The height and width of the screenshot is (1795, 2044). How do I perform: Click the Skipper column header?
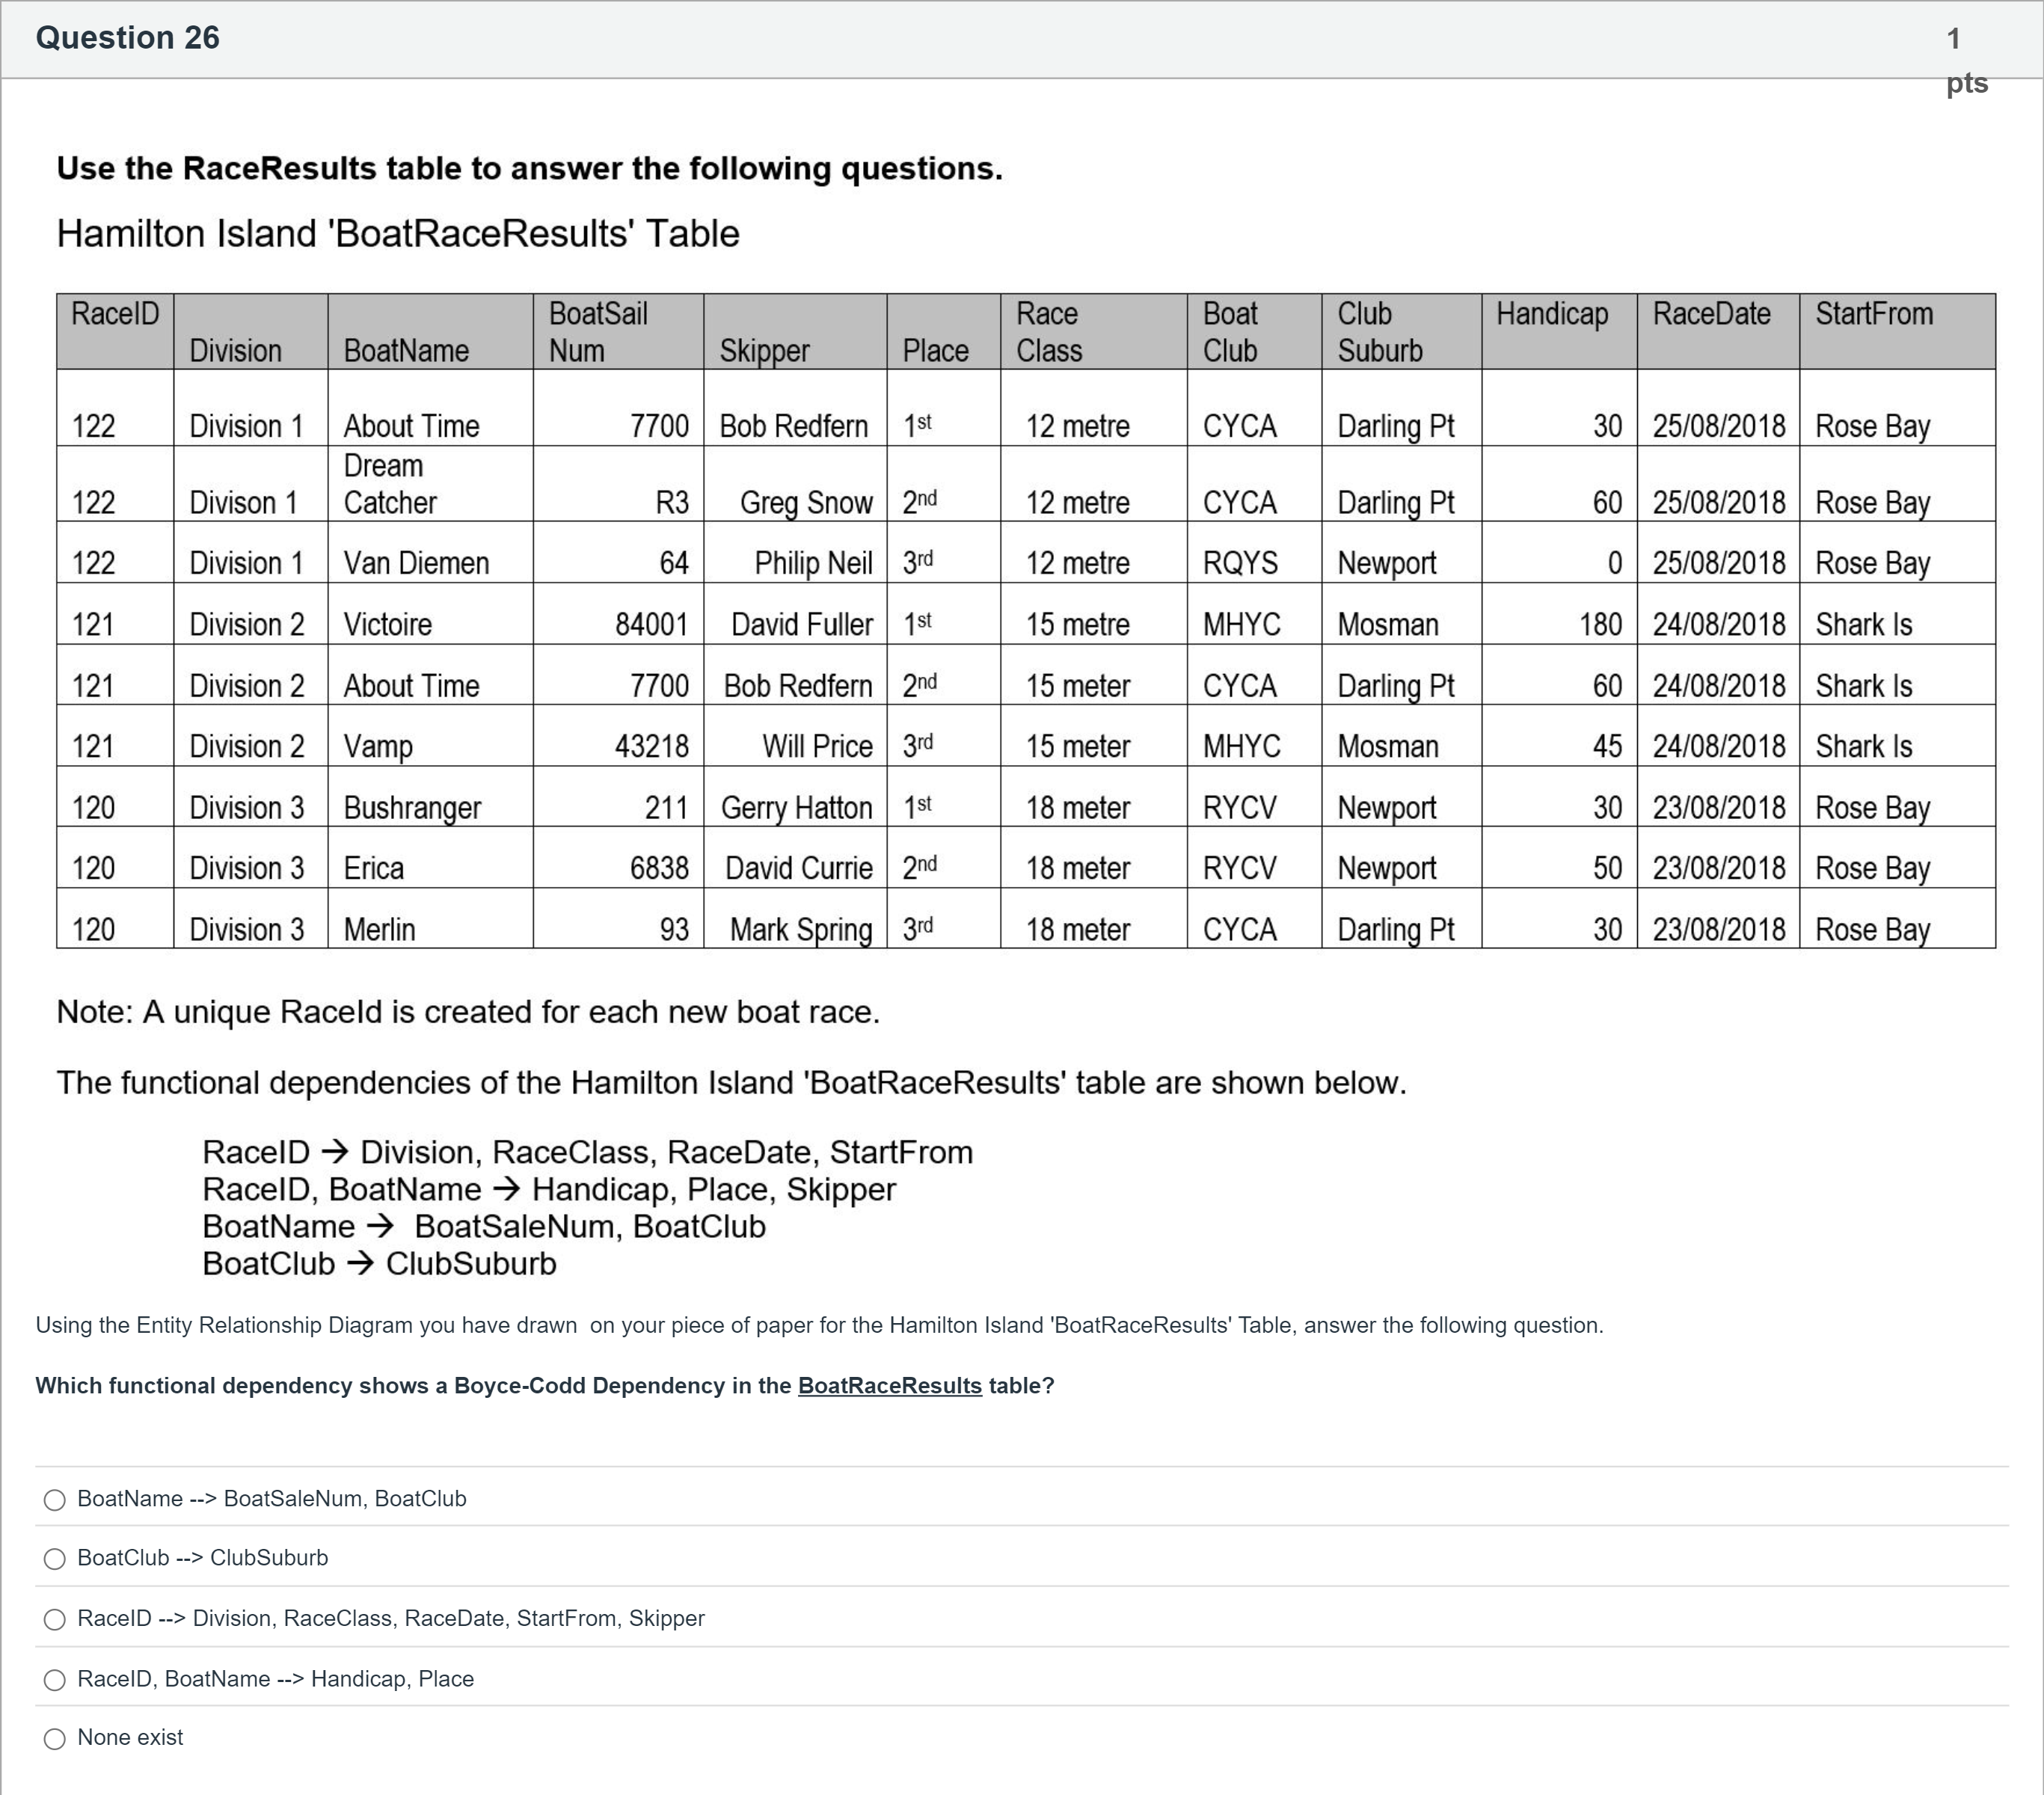[x=765, y=351]
